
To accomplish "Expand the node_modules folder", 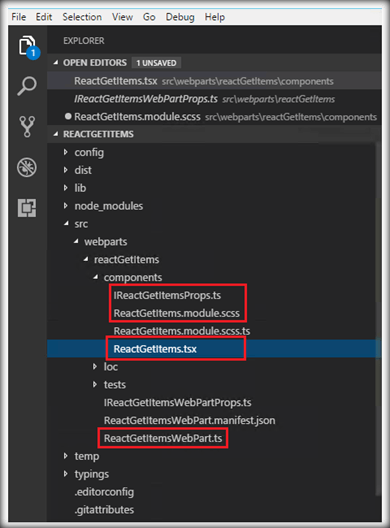I will 66,206.
